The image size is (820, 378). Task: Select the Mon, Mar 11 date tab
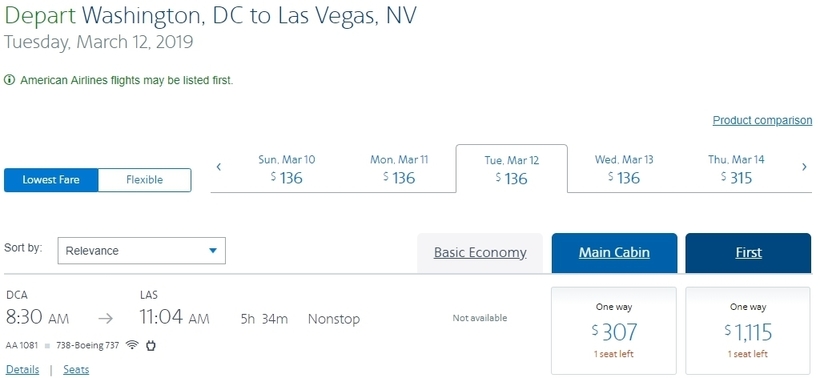pos(399,169)
